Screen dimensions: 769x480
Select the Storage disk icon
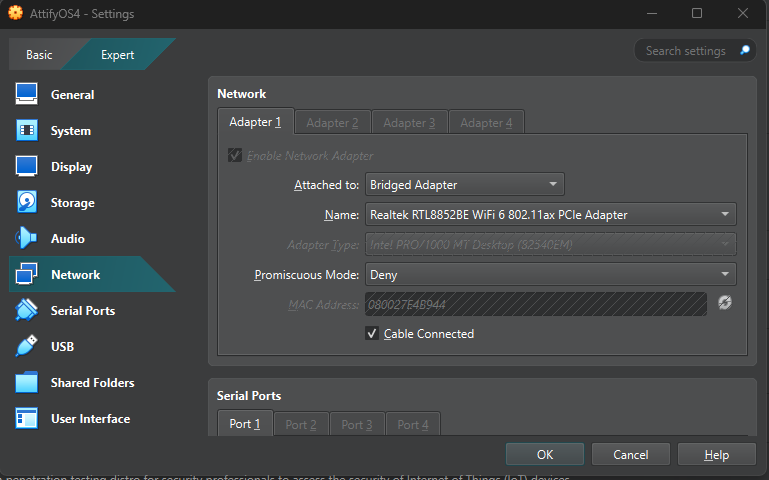click(27, 203)
